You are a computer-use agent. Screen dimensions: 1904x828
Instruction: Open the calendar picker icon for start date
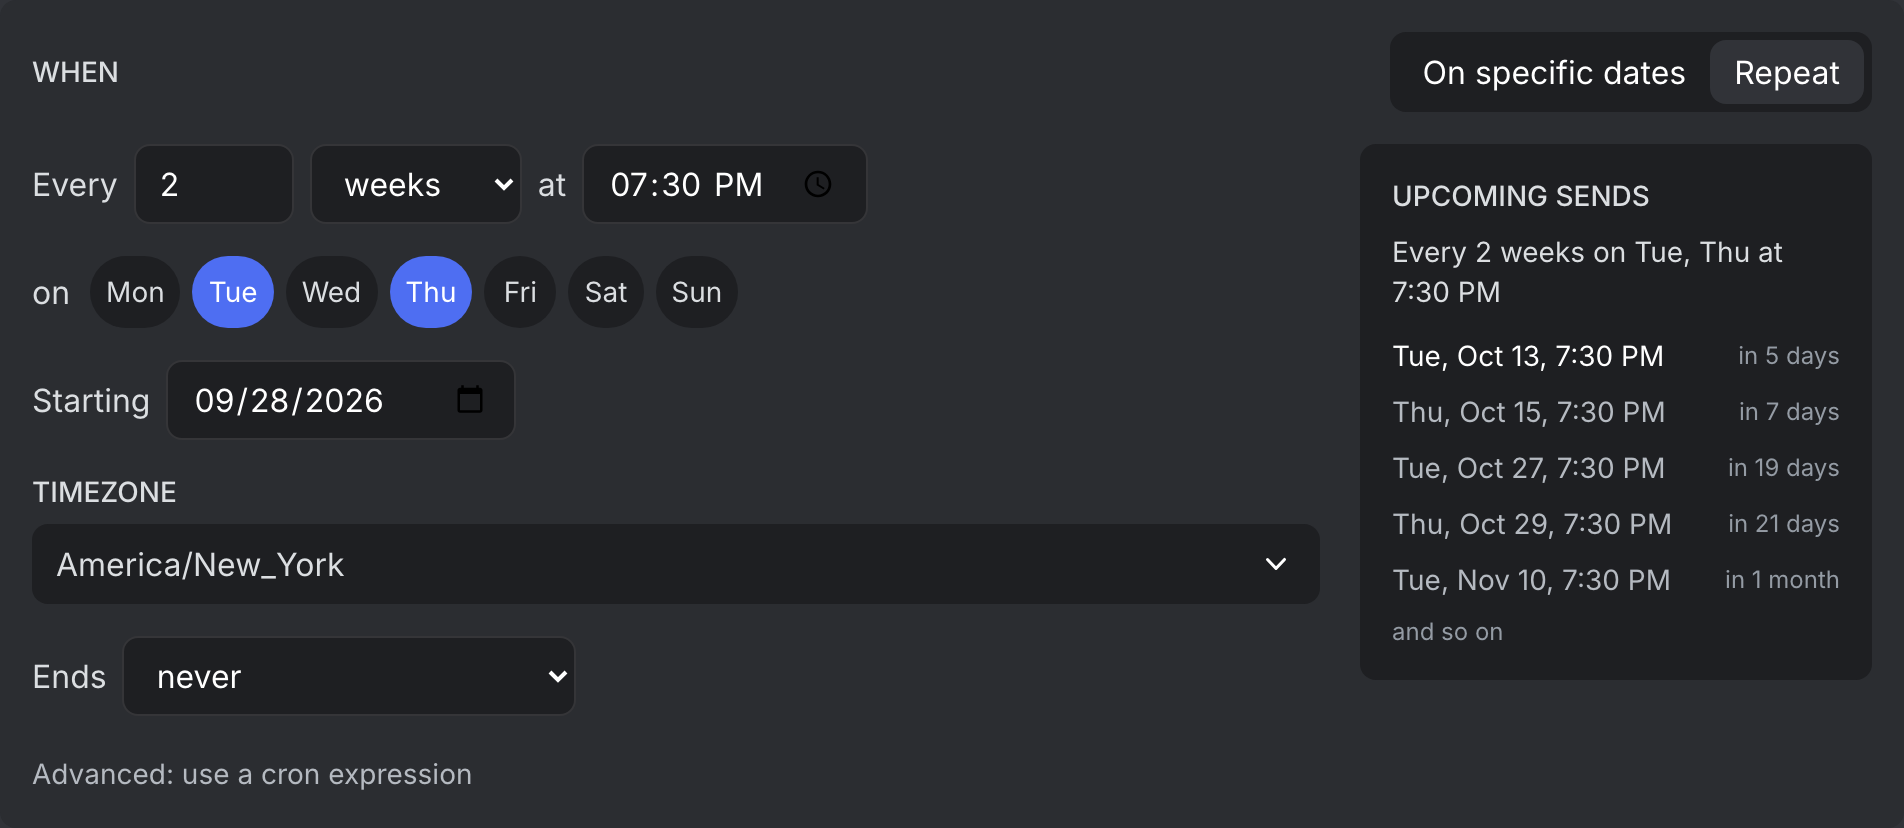(470, 400)
